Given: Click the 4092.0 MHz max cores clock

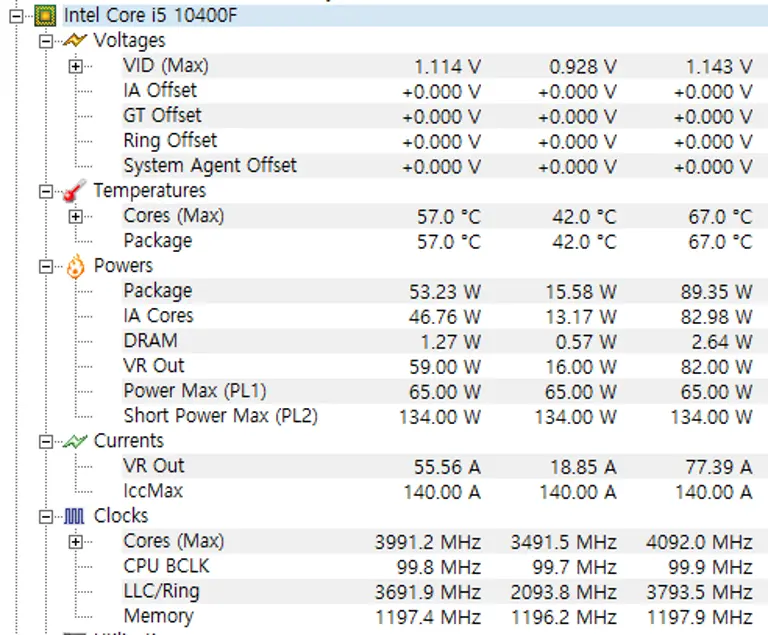Looking at the screenshot, I should [699, 542].
